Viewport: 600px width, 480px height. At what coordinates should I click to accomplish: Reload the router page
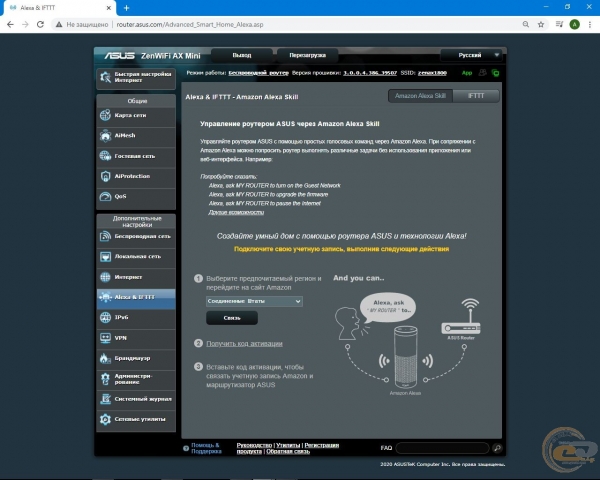(x=40, y=24)
